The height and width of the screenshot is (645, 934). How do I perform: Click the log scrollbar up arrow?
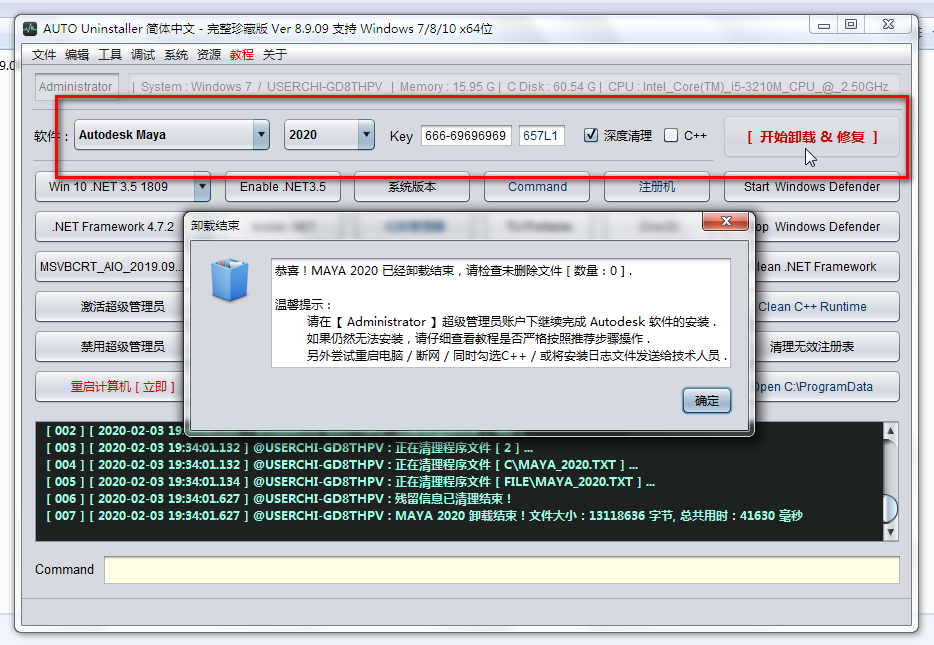point(890,430)
